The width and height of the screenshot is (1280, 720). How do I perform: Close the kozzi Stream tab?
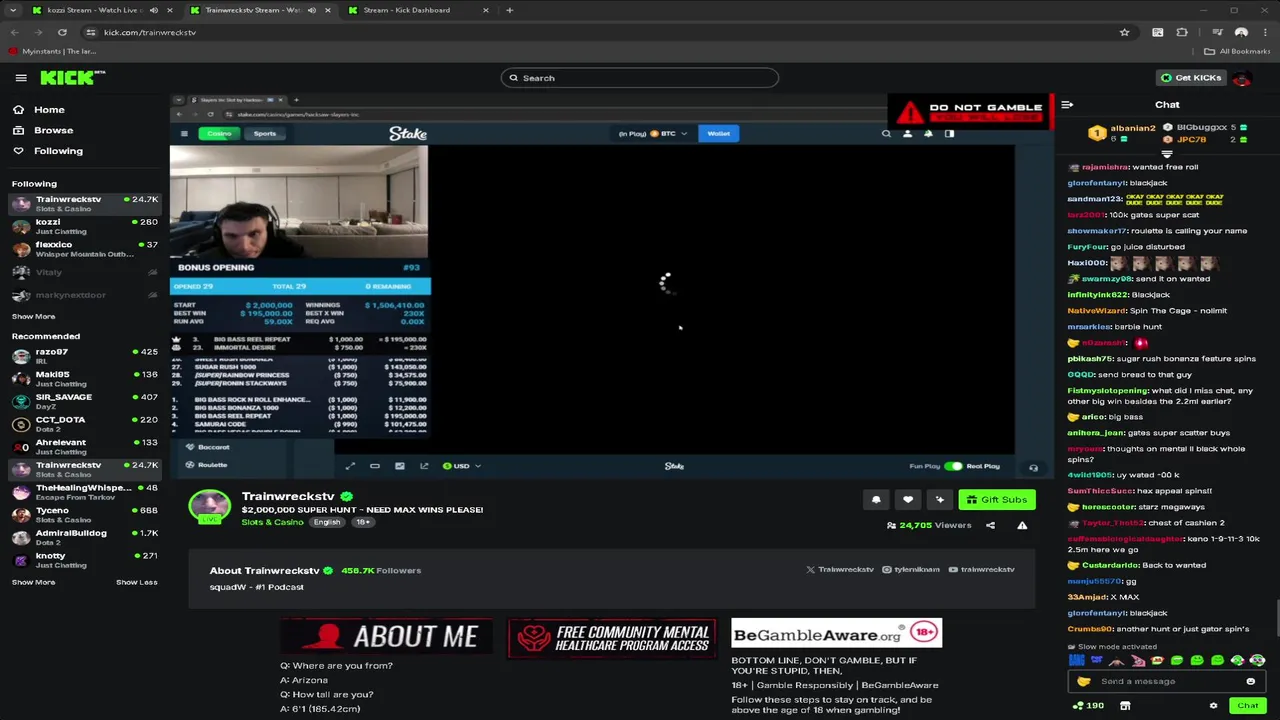click(x=169, y=10)
